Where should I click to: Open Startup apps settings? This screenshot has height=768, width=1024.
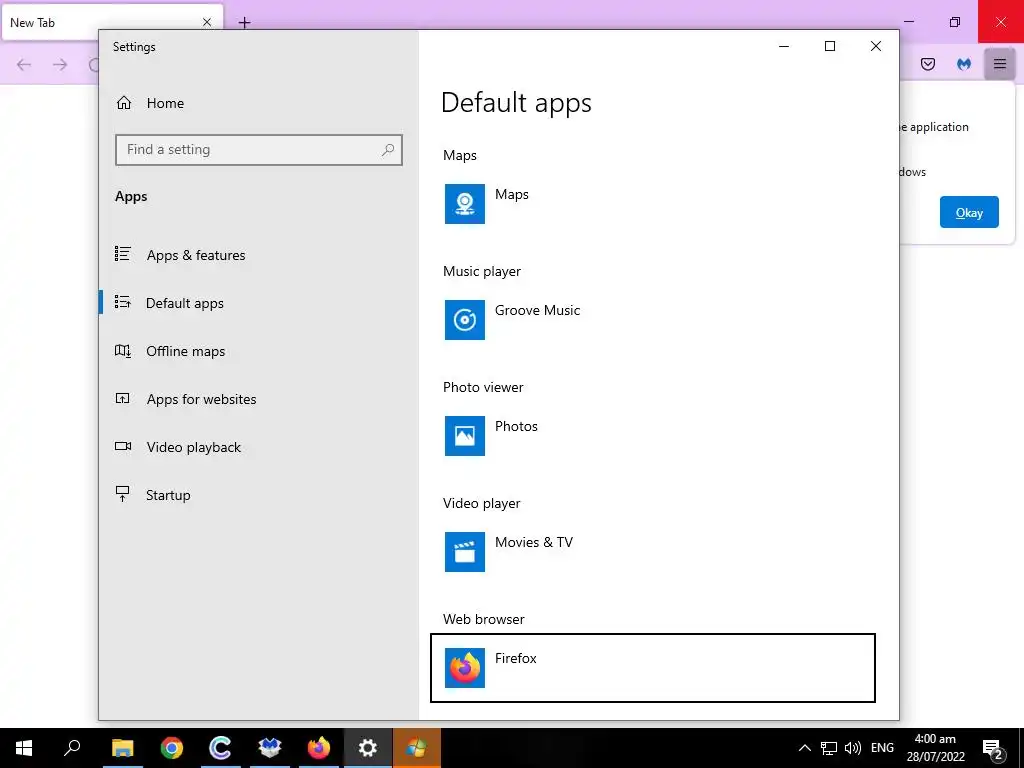pyautogui.click(x=168, y=495)
